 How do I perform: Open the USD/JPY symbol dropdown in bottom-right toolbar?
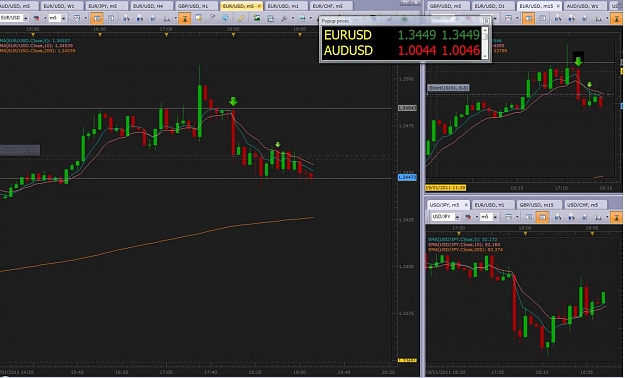[x=458, y=217]
